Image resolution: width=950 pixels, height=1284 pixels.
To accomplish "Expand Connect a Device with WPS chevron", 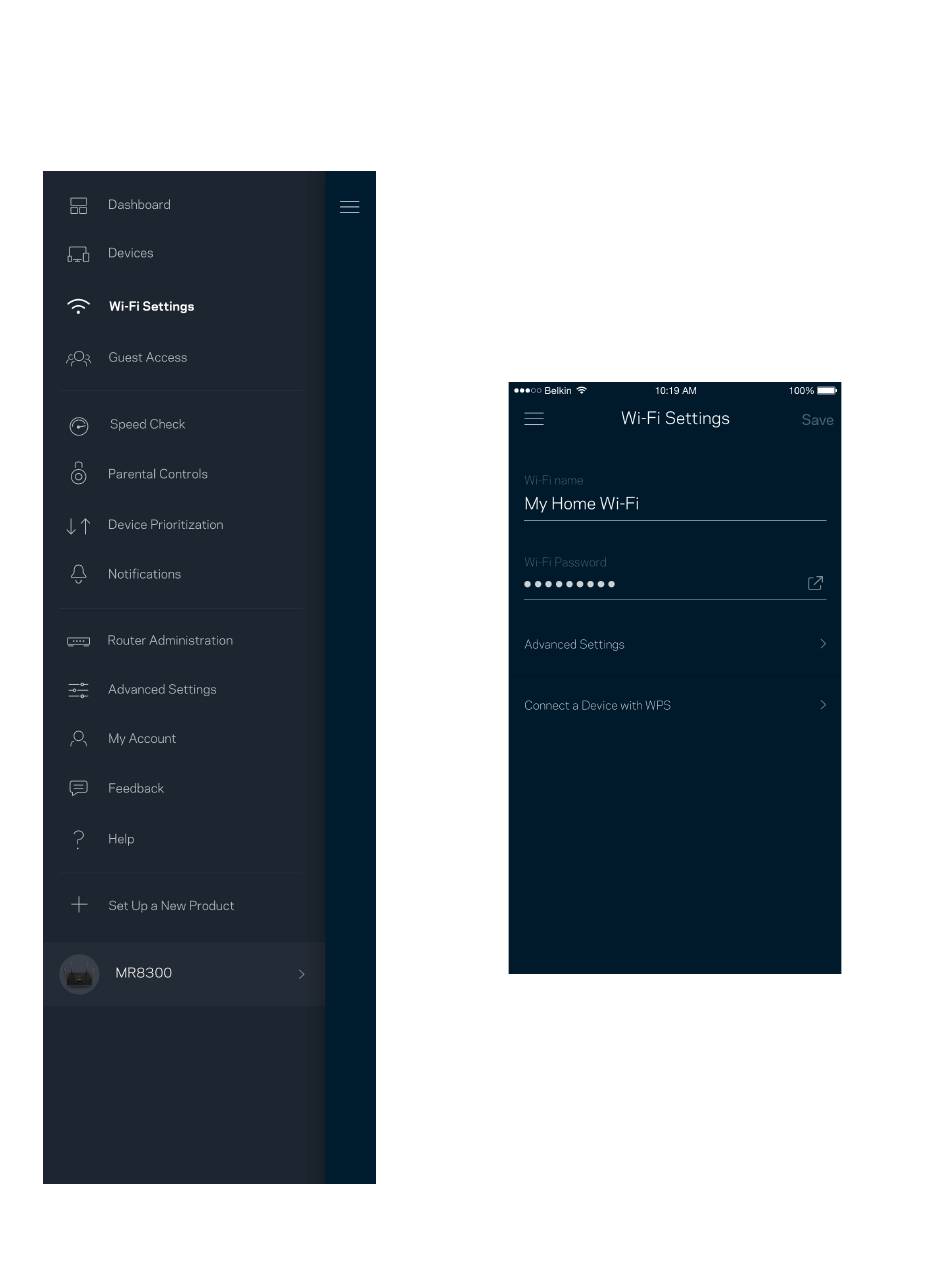I will pos(823,705).
